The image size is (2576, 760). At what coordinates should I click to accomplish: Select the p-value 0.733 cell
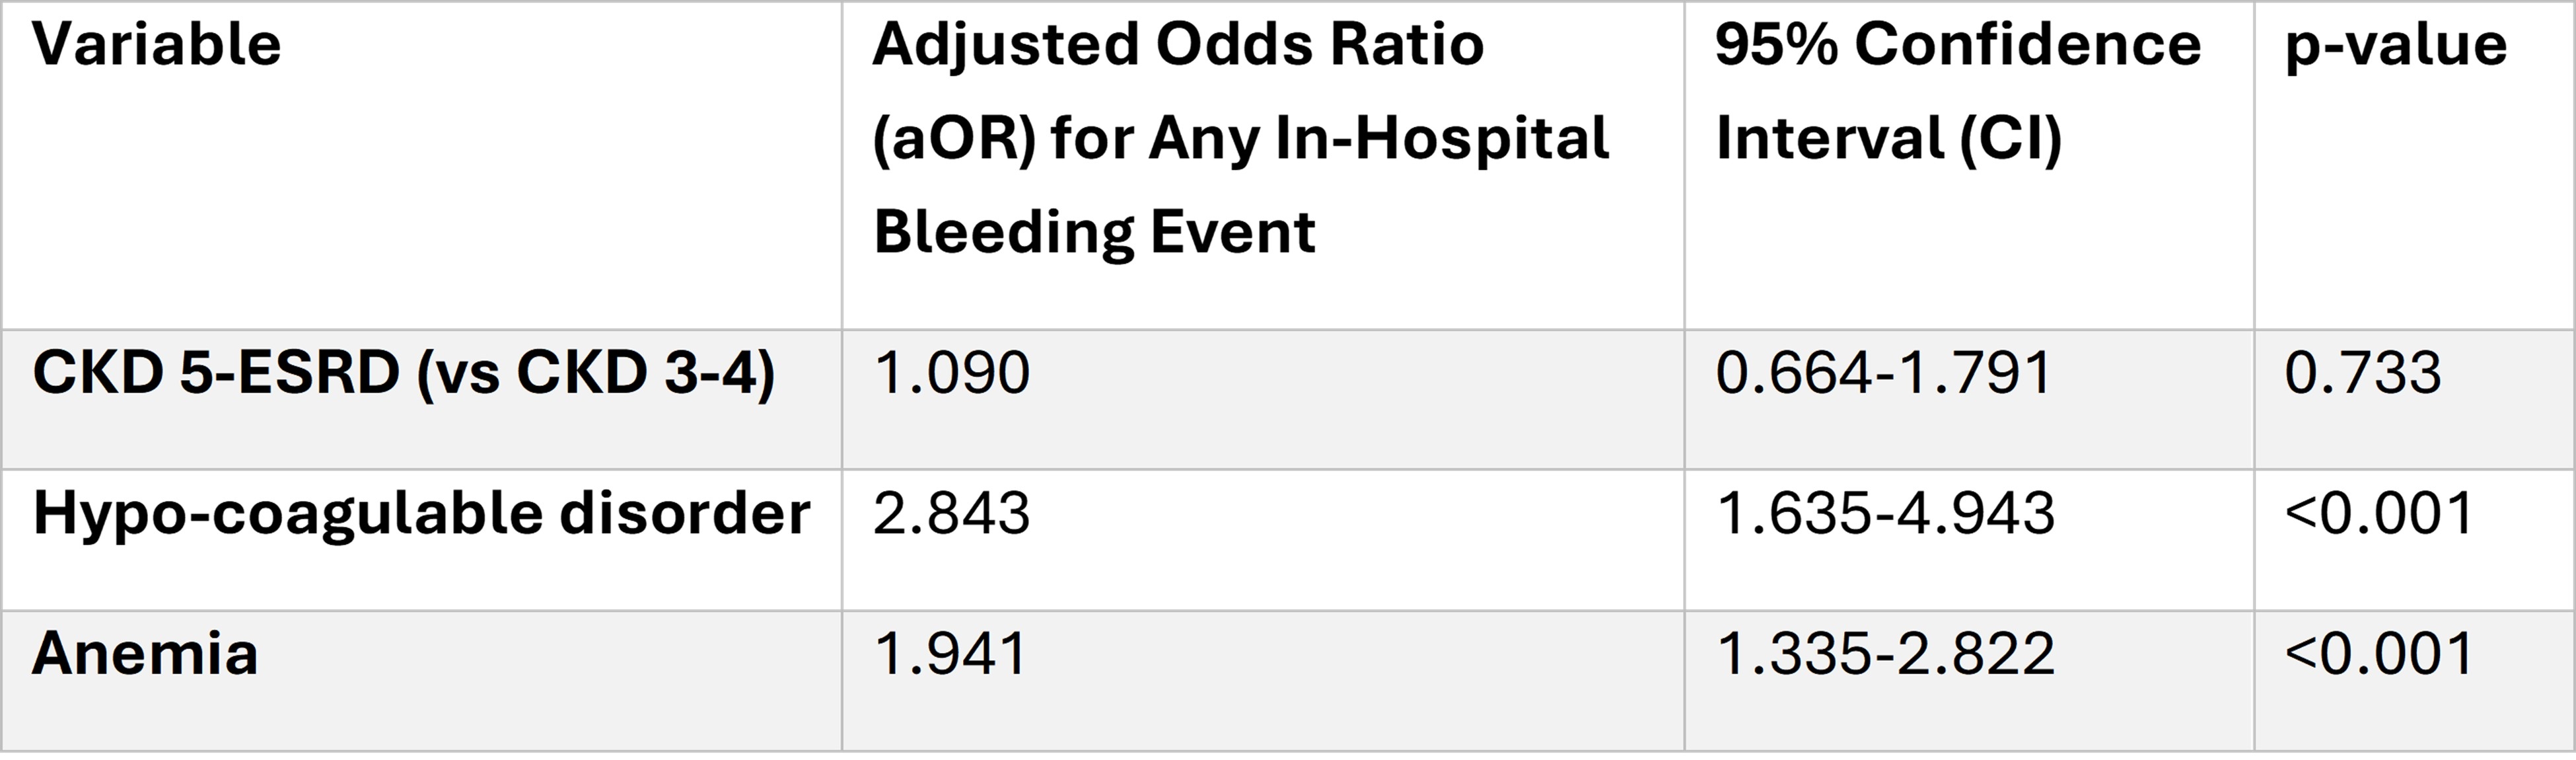[2362, 374]
